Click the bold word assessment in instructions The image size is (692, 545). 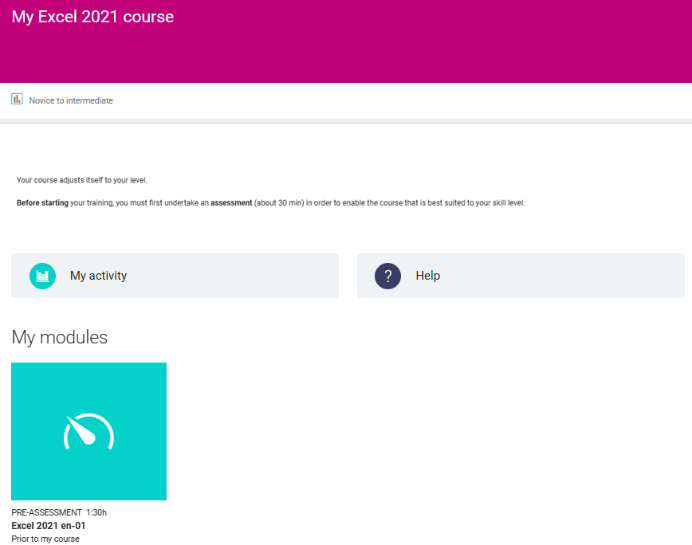pos(231,203)
